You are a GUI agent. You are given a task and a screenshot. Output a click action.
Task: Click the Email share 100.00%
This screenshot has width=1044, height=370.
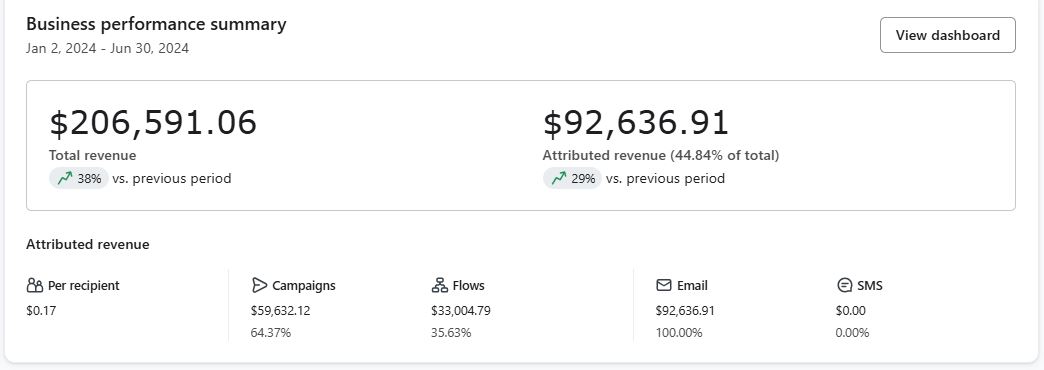(679, 333)
